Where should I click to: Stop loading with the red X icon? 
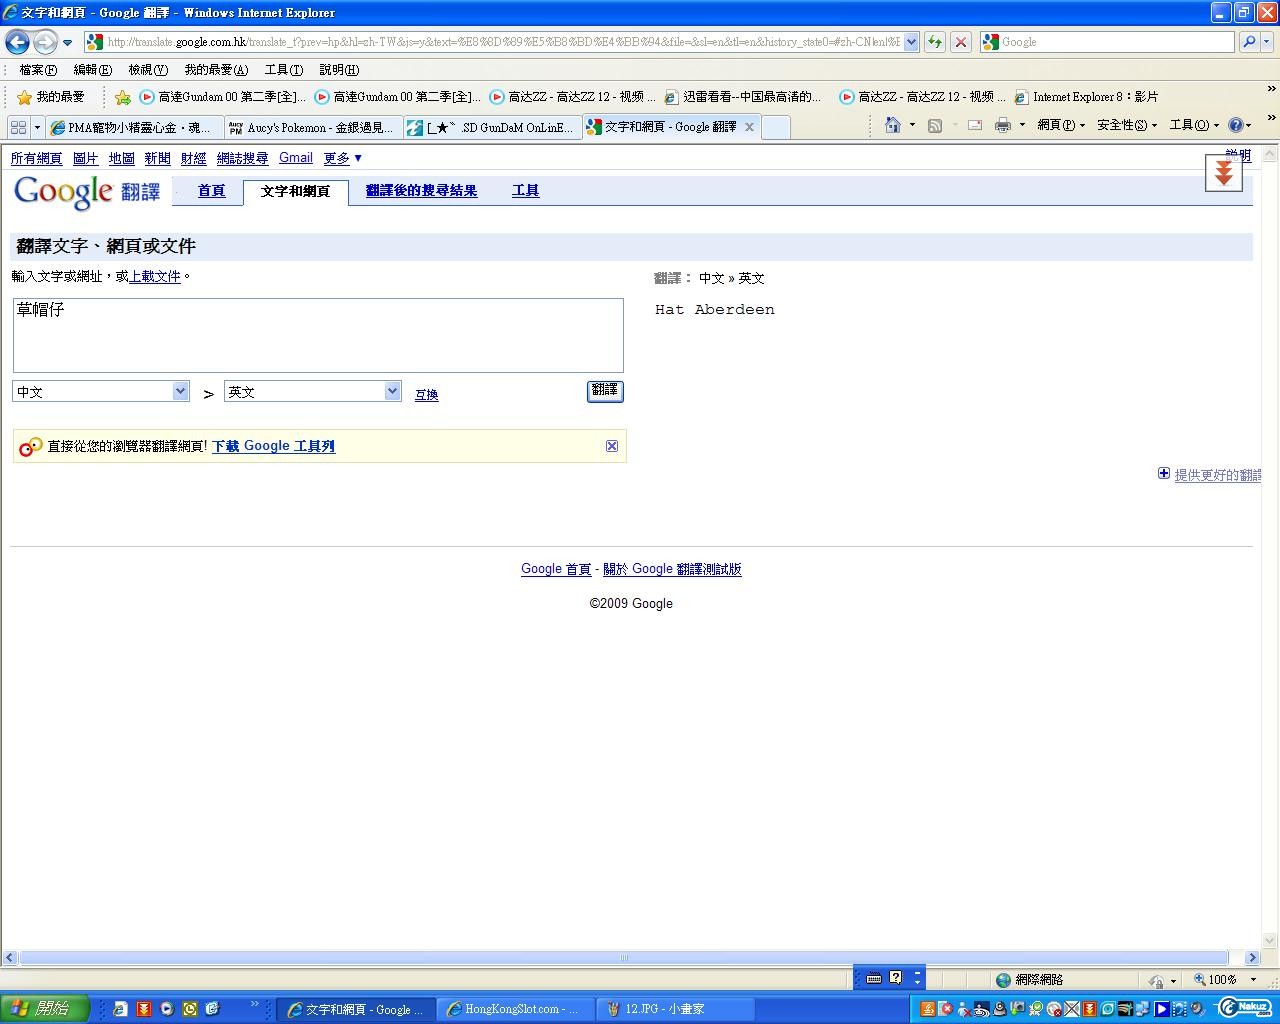pos(961,42)
